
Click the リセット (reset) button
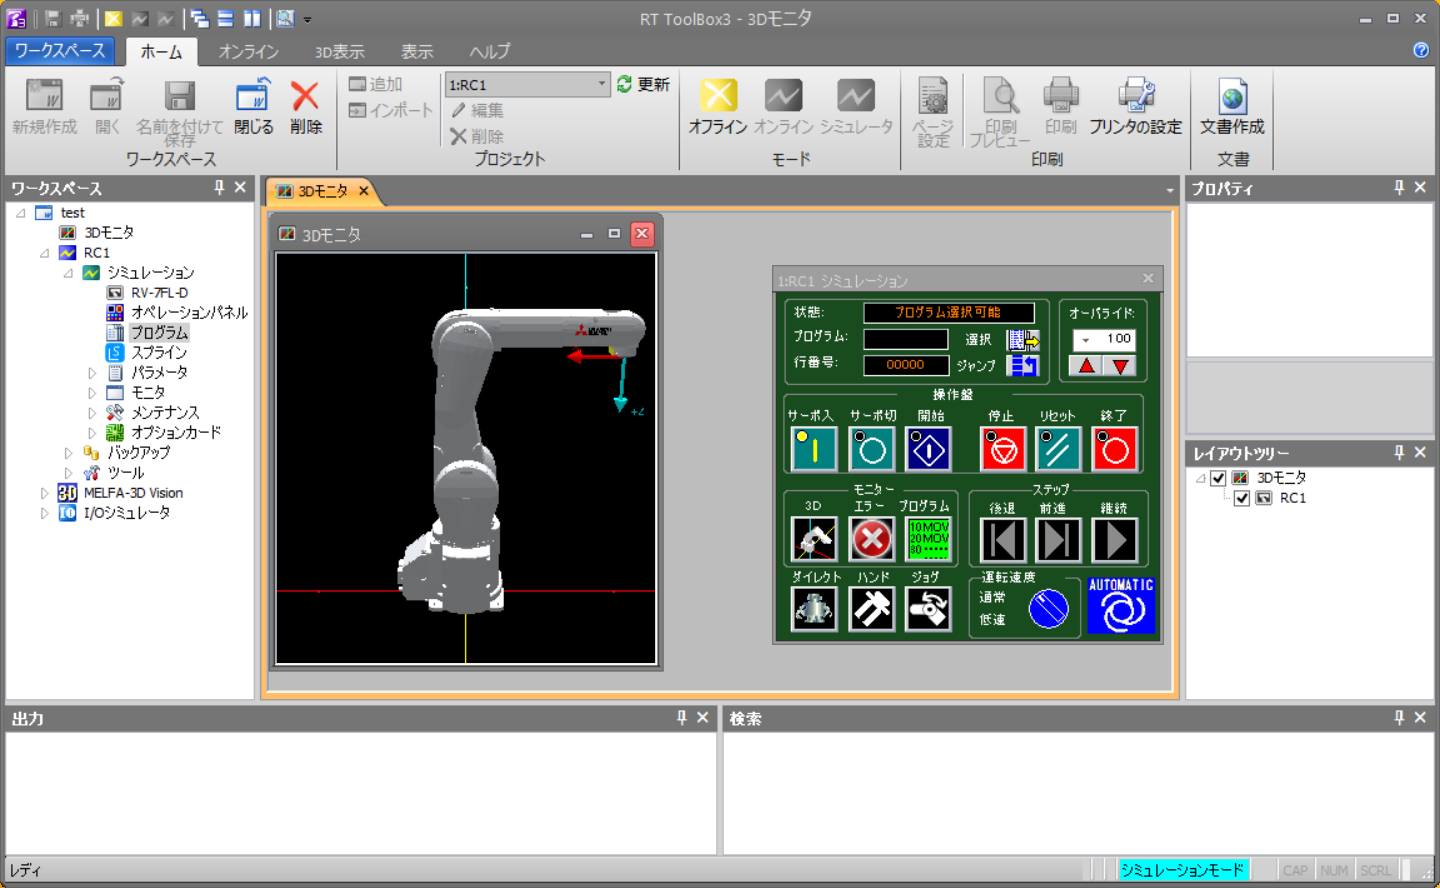(1058, 449)
